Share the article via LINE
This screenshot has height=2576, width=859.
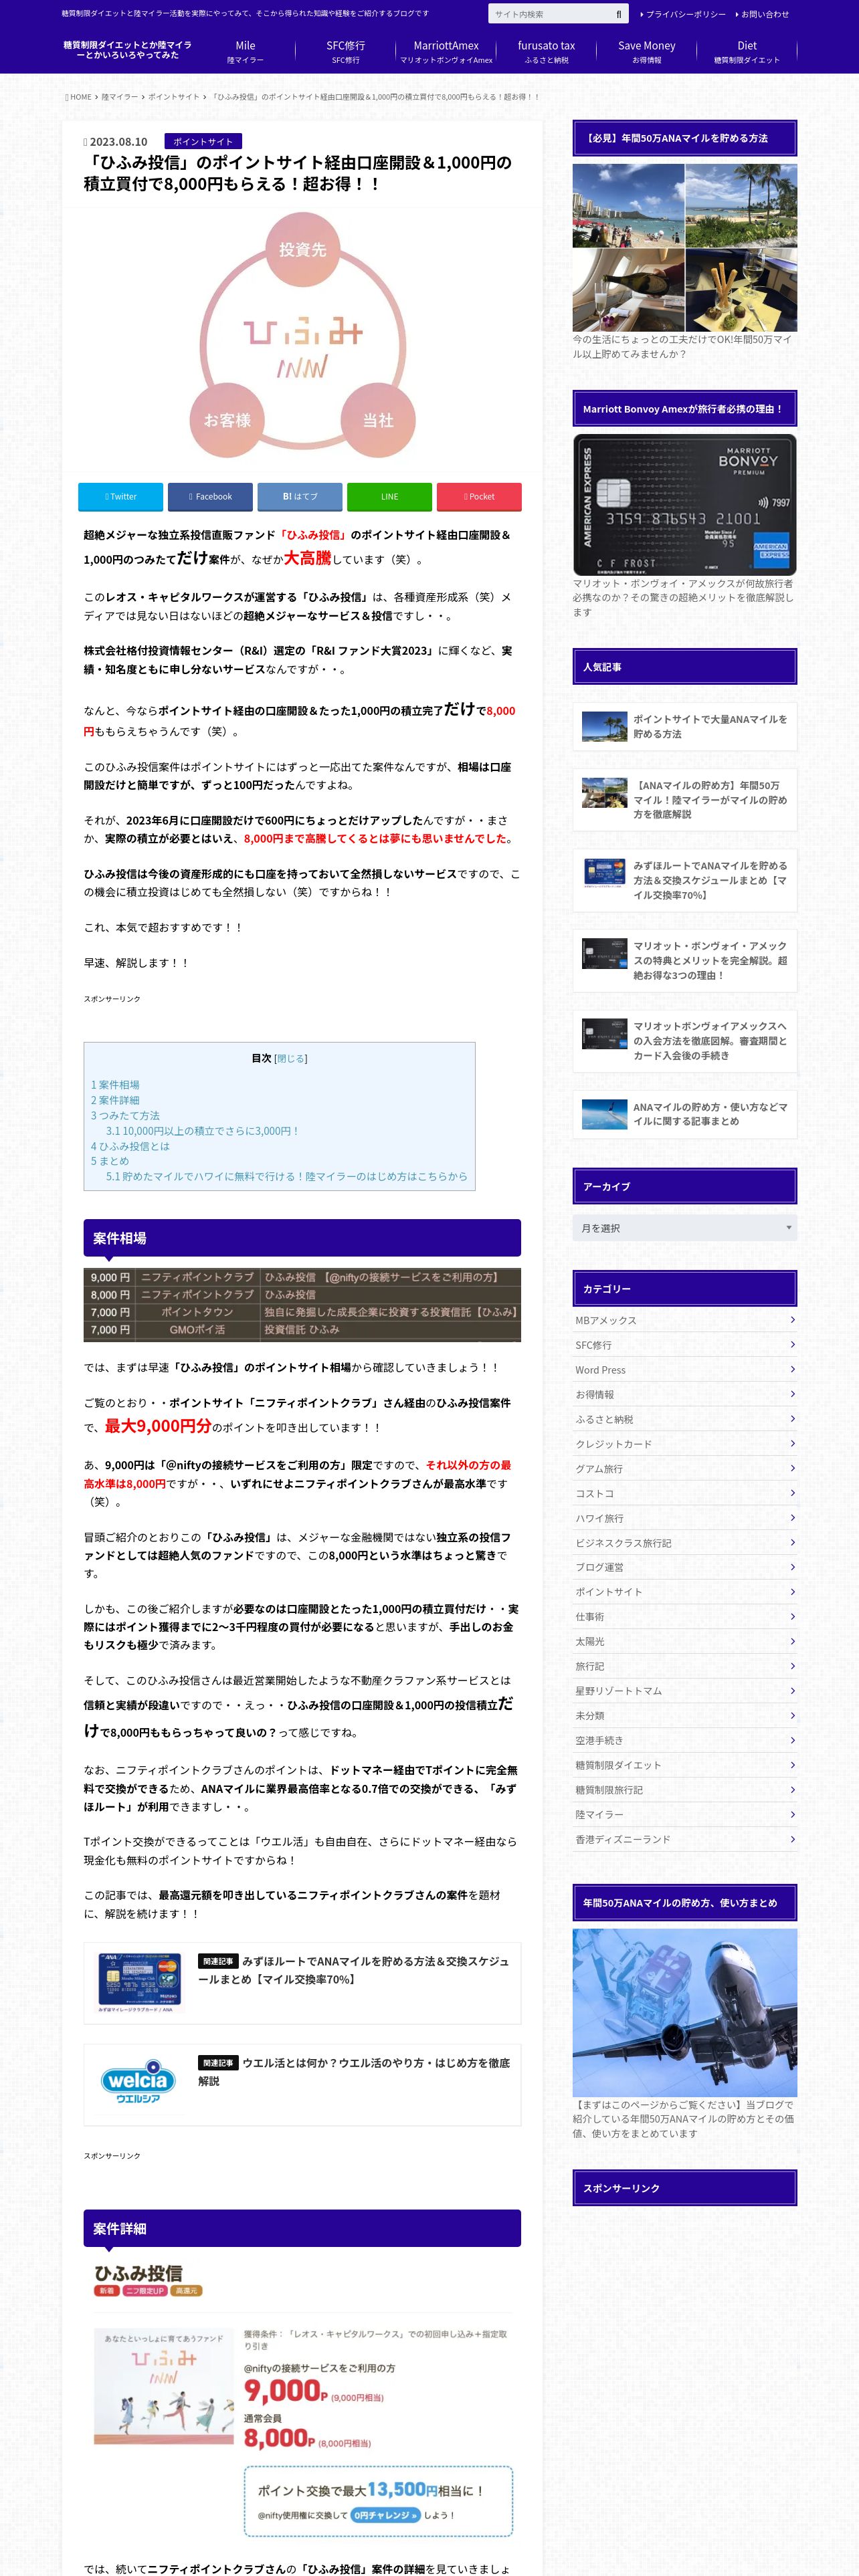pos(389,496)
